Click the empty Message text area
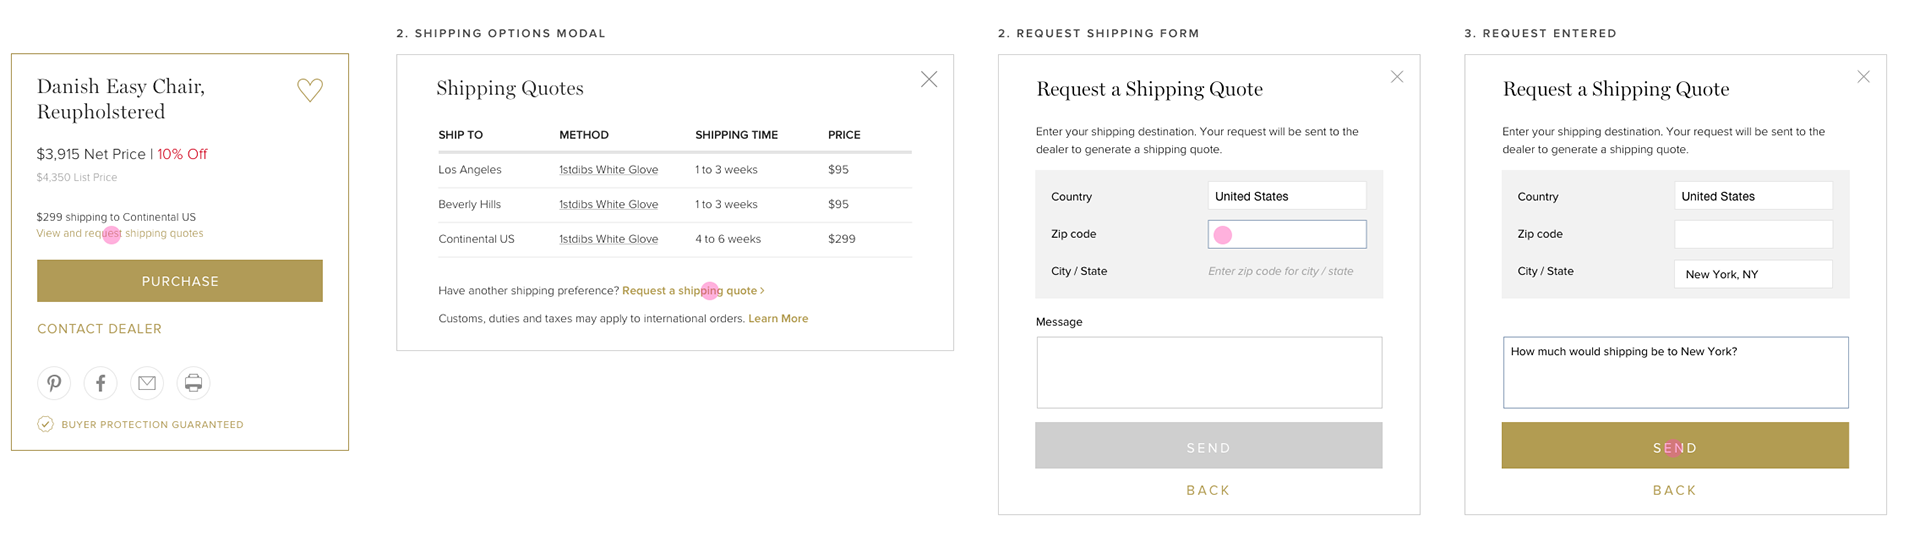 coord(1209,372)
